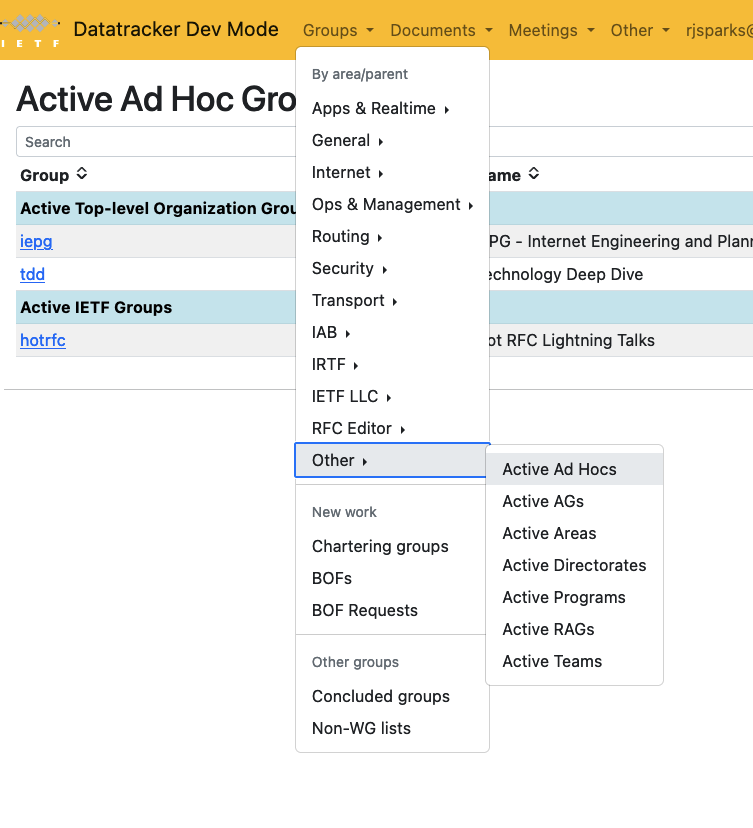
Task: Sort table by Name column arrows
Action: pyautogui.click(x=534, y=174)
